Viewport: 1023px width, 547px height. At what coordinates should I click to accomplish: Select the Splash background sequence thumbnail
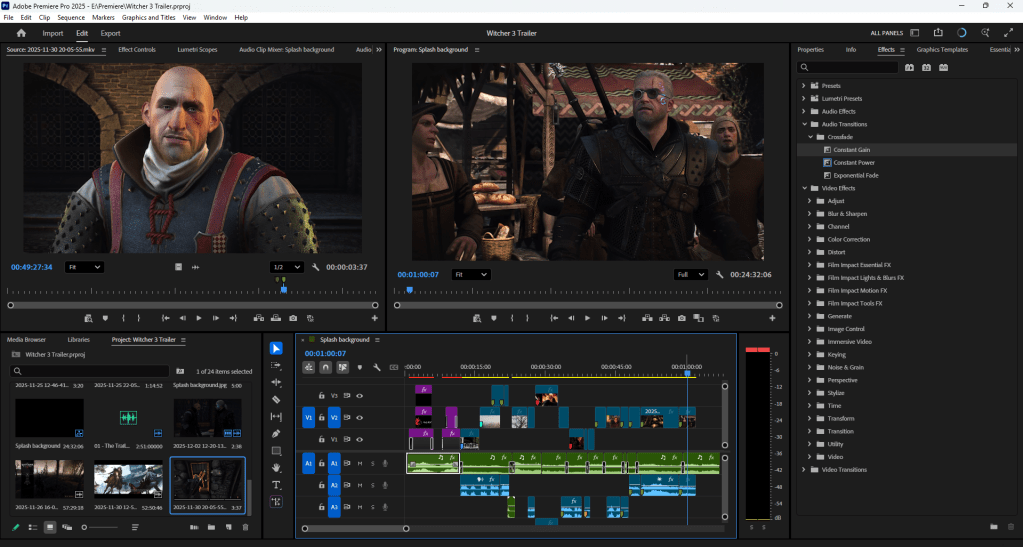[49, 419]
